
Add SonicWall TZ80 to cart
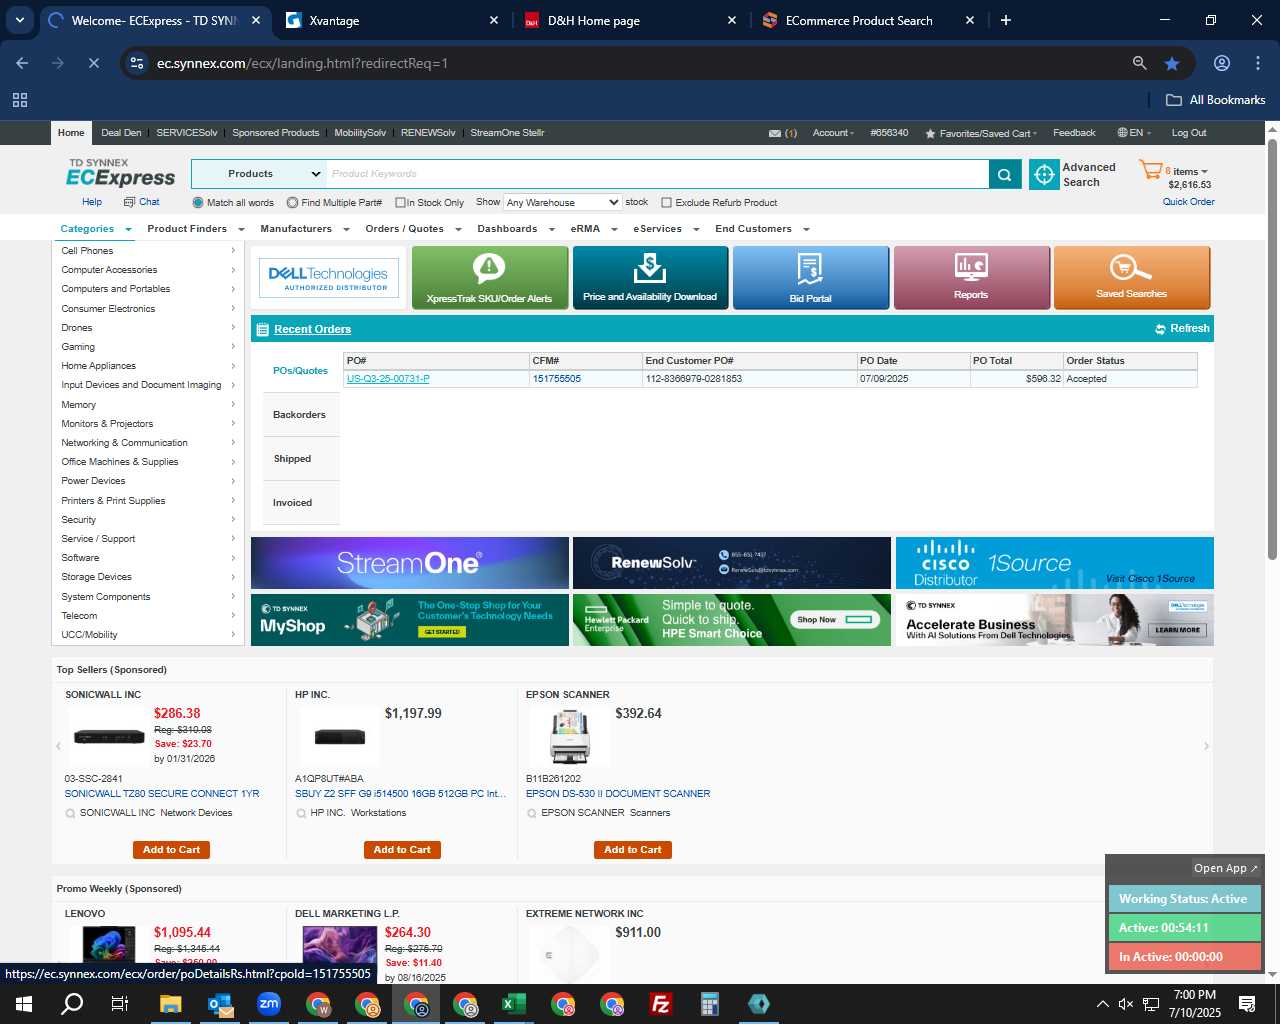click(x=171, y=850)
